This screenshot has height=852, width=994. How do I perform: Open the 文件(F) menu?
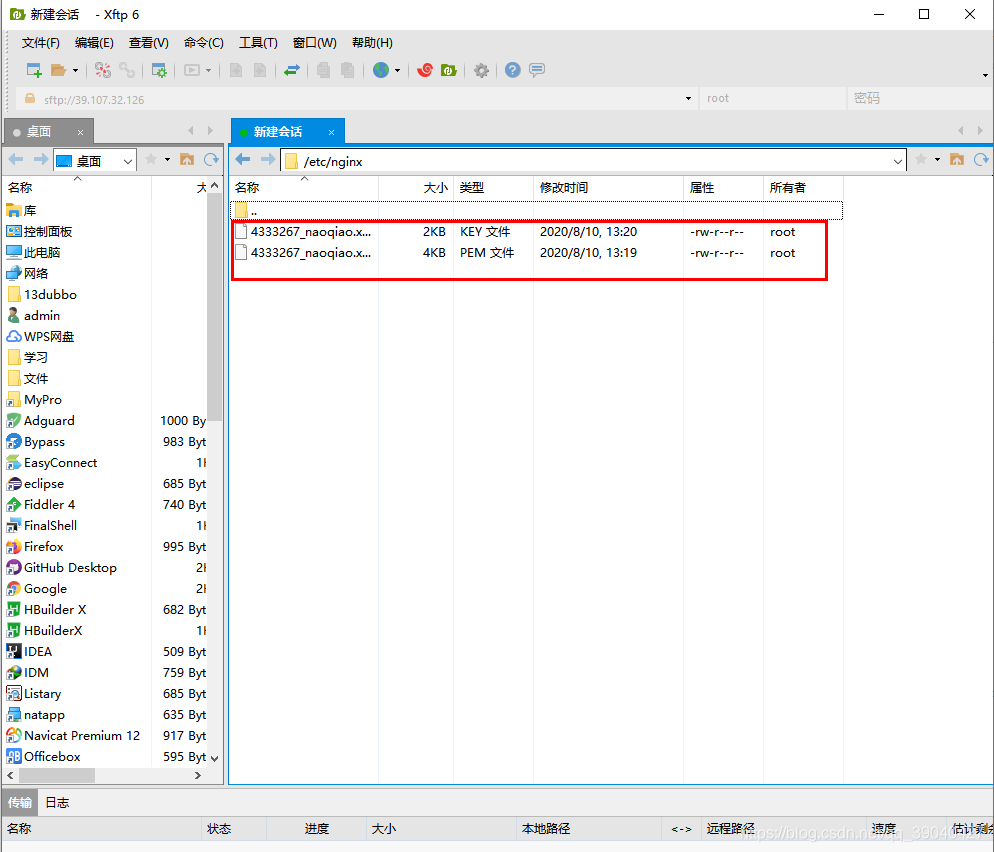pyautogui.click(x=41, y=42)
